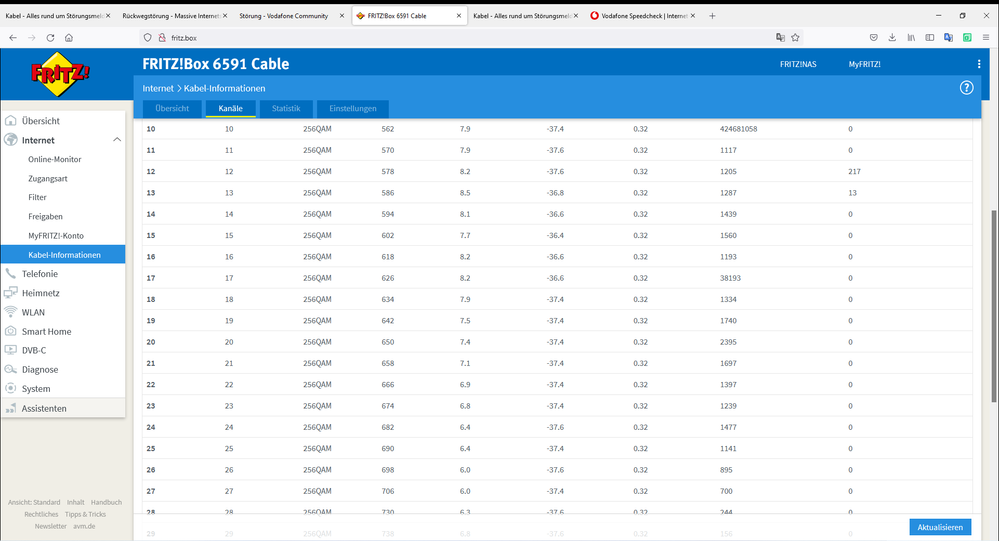Click the Diagnose icon

[x=11, y=369]
